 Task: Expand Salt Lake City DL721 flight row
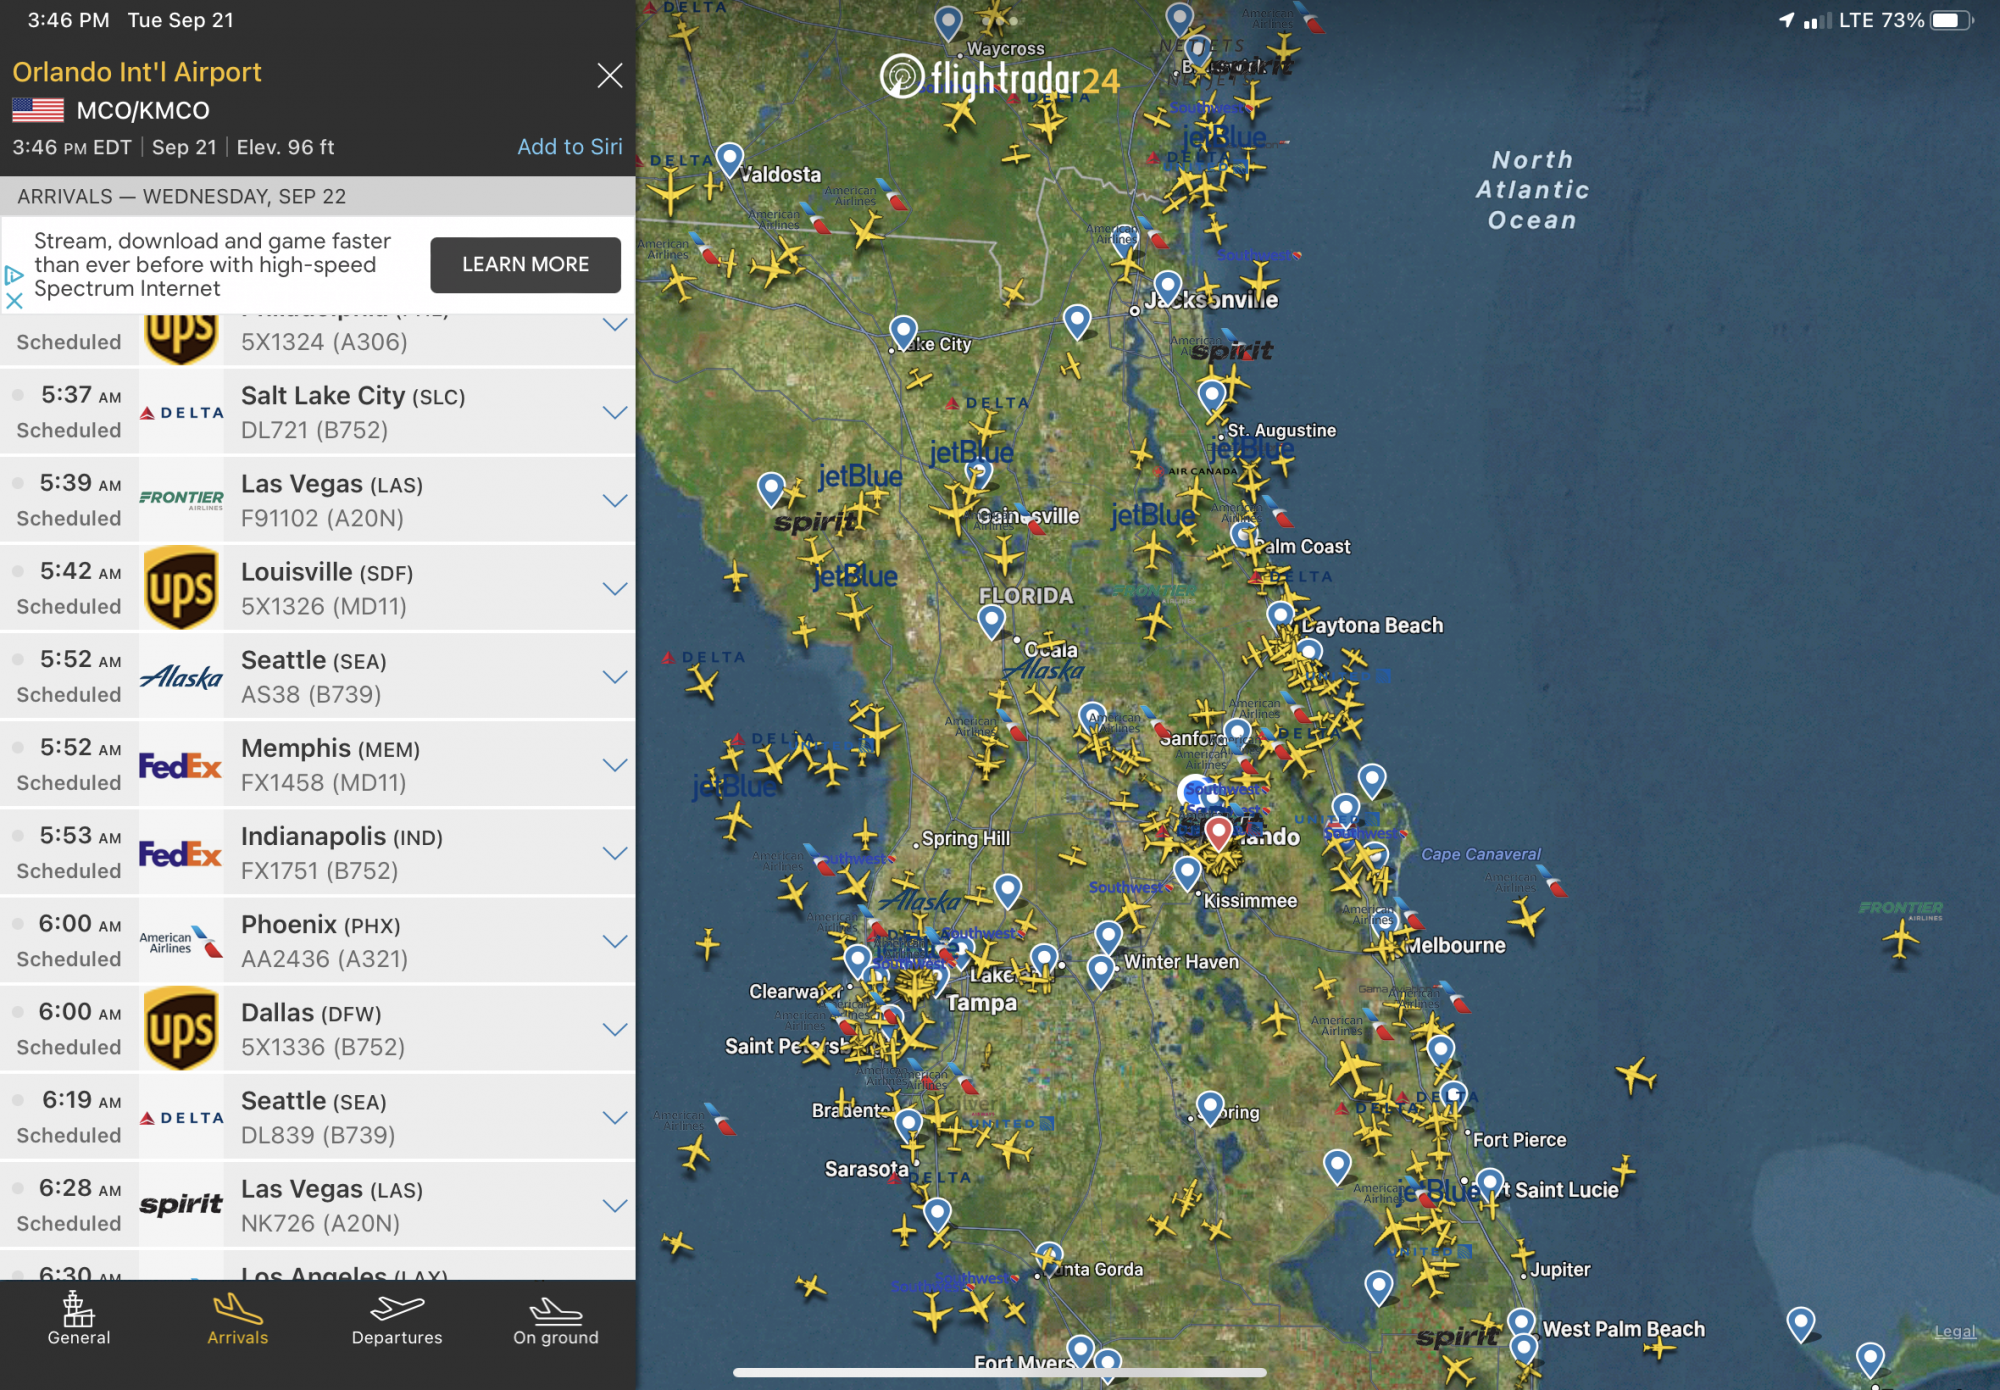click(x=614, y=412)
